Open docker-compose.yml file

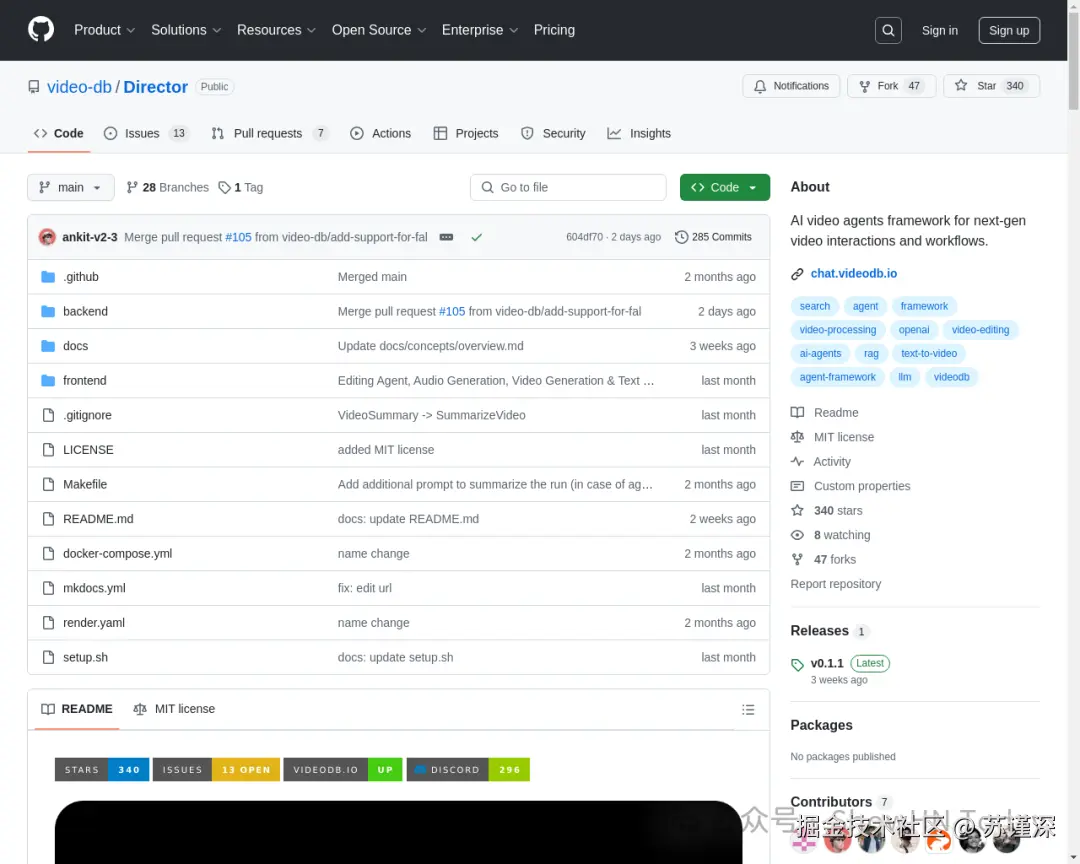coord(118,554)
